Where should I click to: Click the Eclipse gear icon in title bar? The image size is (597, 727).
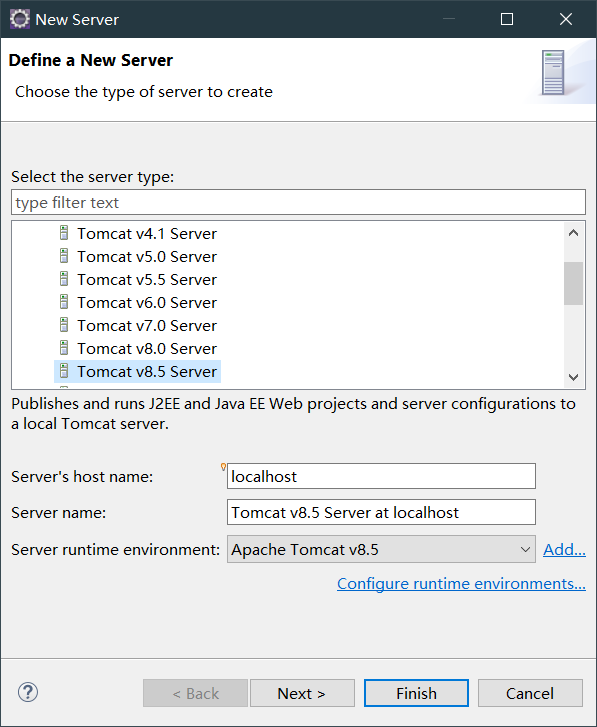19,19
